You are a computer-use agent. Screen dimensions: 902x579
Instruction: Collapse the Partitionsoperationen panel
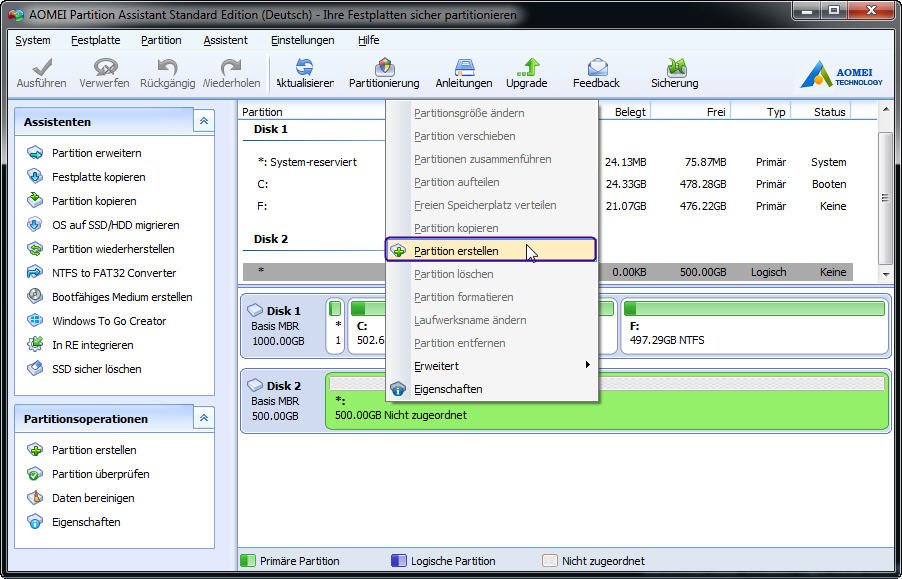click(x=204, y=419)
